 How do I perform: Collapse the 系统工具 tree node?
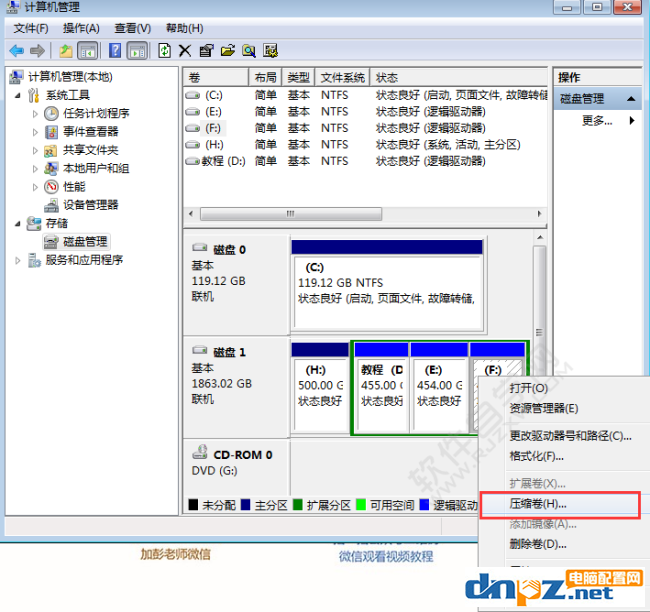pyautogui.click(x=17, y=95)
